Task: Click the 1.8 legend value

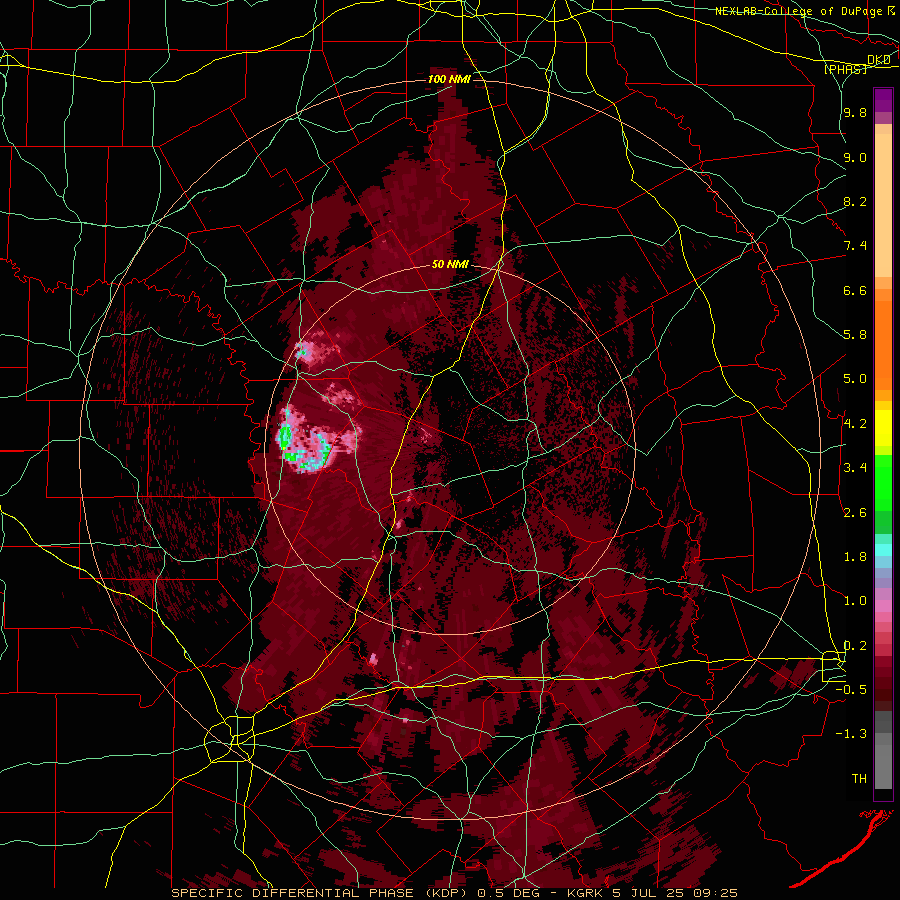Action: click(855, 557)
